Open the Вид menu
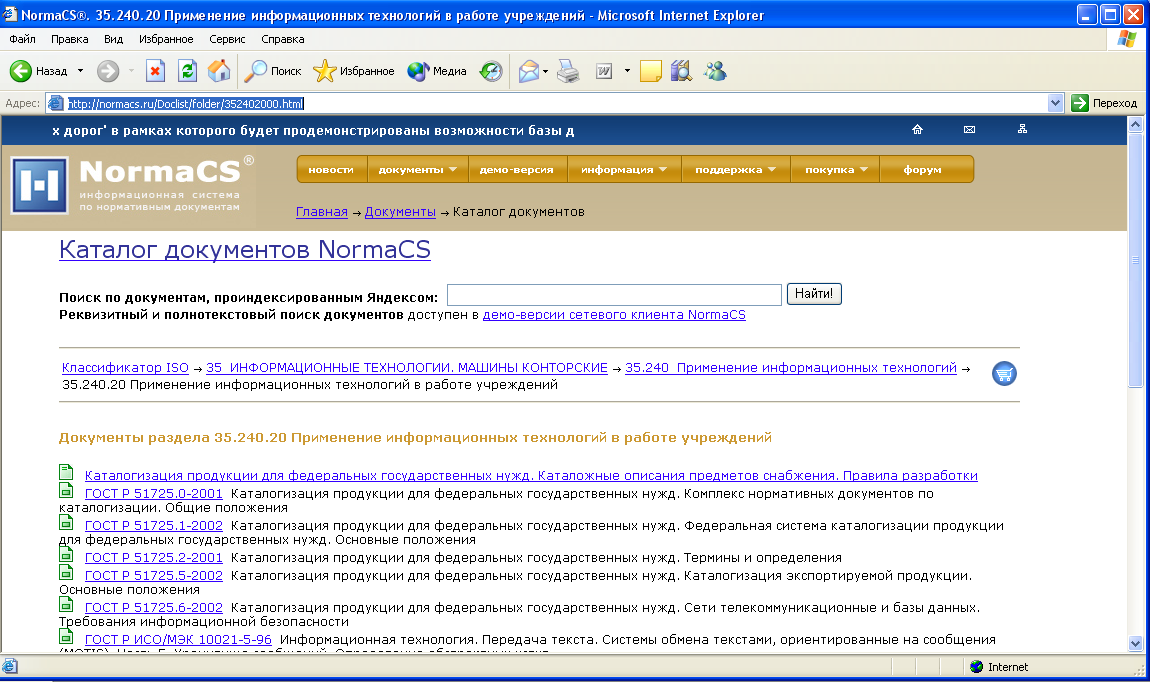The width and height of the screenshot is (1150, 682). [114, 39]
